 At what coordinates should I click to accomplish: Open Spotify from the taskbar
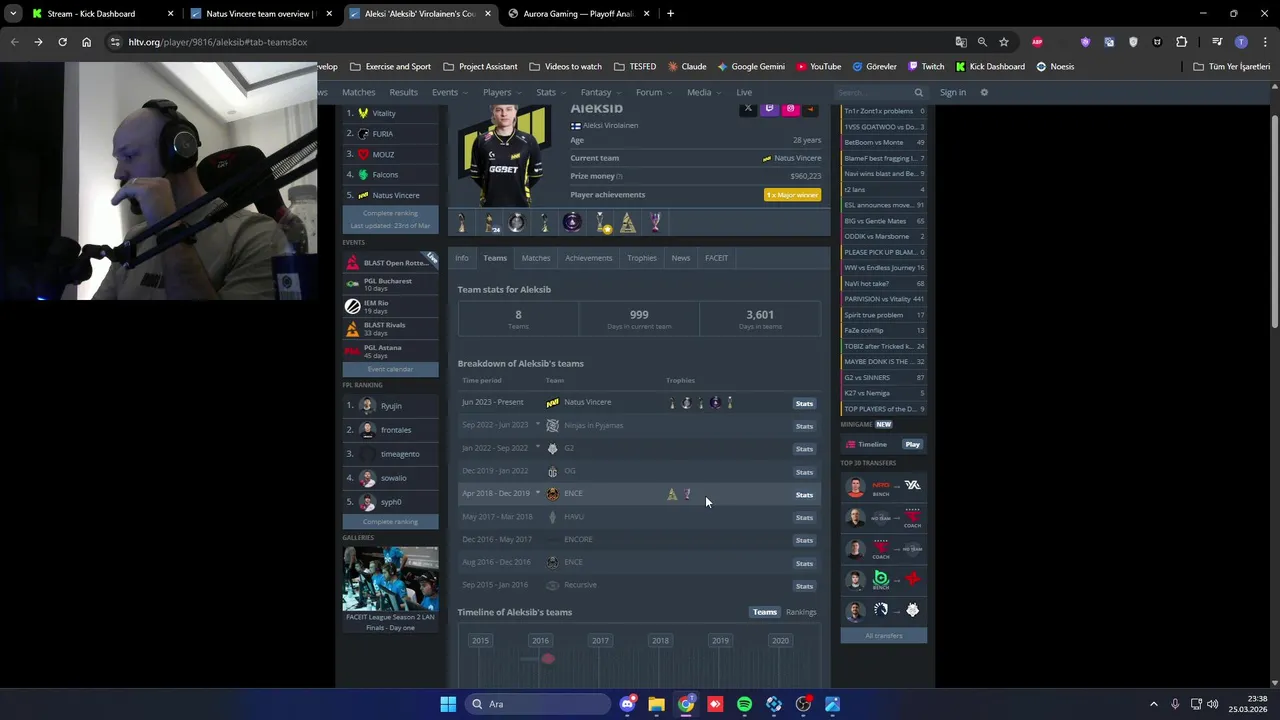(x=744, y=704)
